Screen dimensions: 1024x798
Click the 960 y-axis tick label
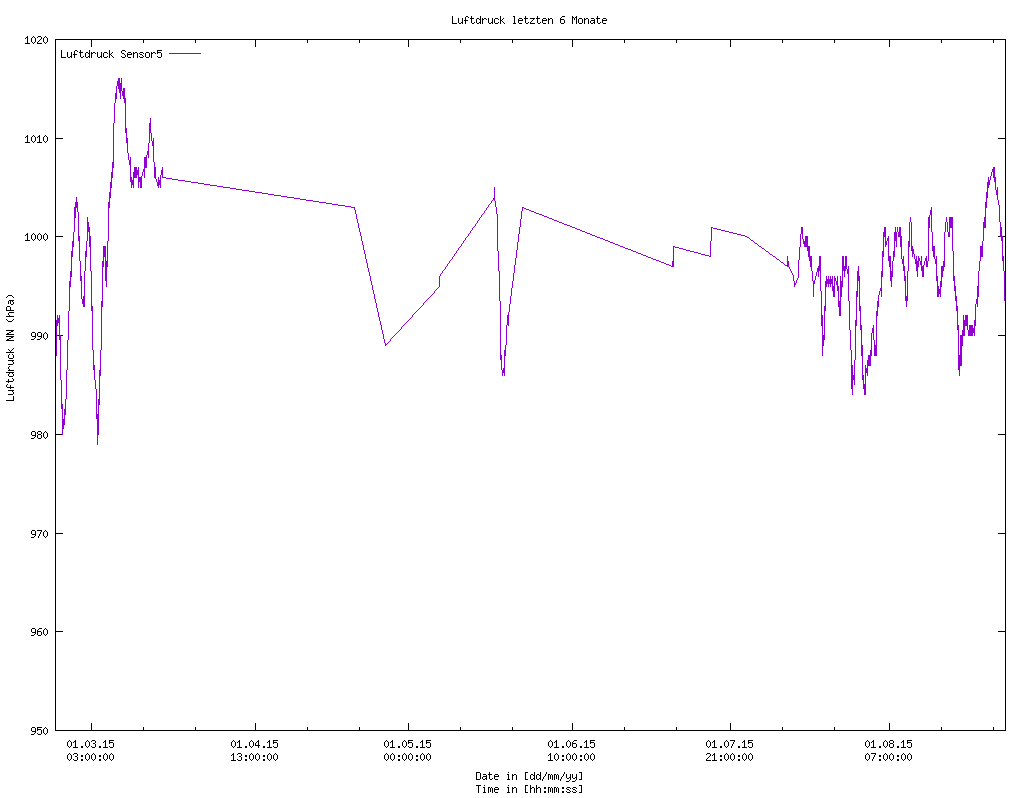(39, 632)
